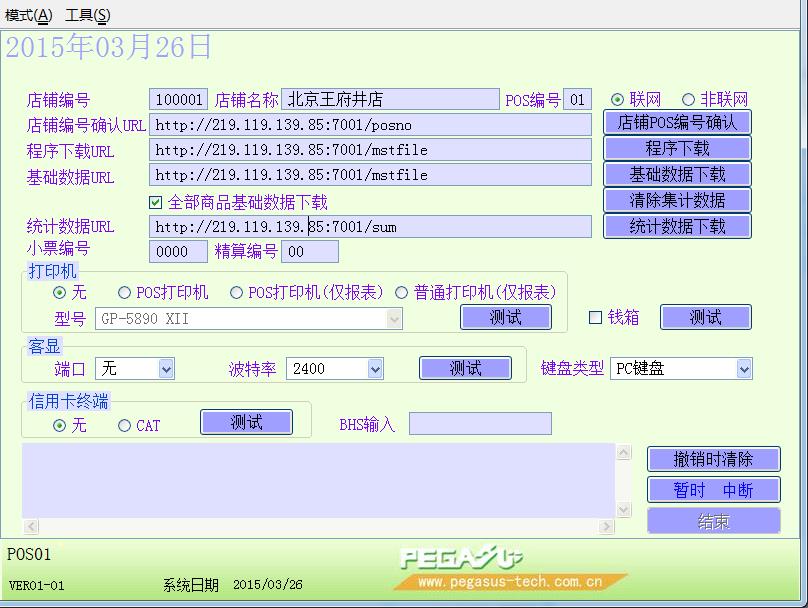808x608 pixels.
Task: Click the log area's right horizontal scroll arrow
Action: point(606,527)
